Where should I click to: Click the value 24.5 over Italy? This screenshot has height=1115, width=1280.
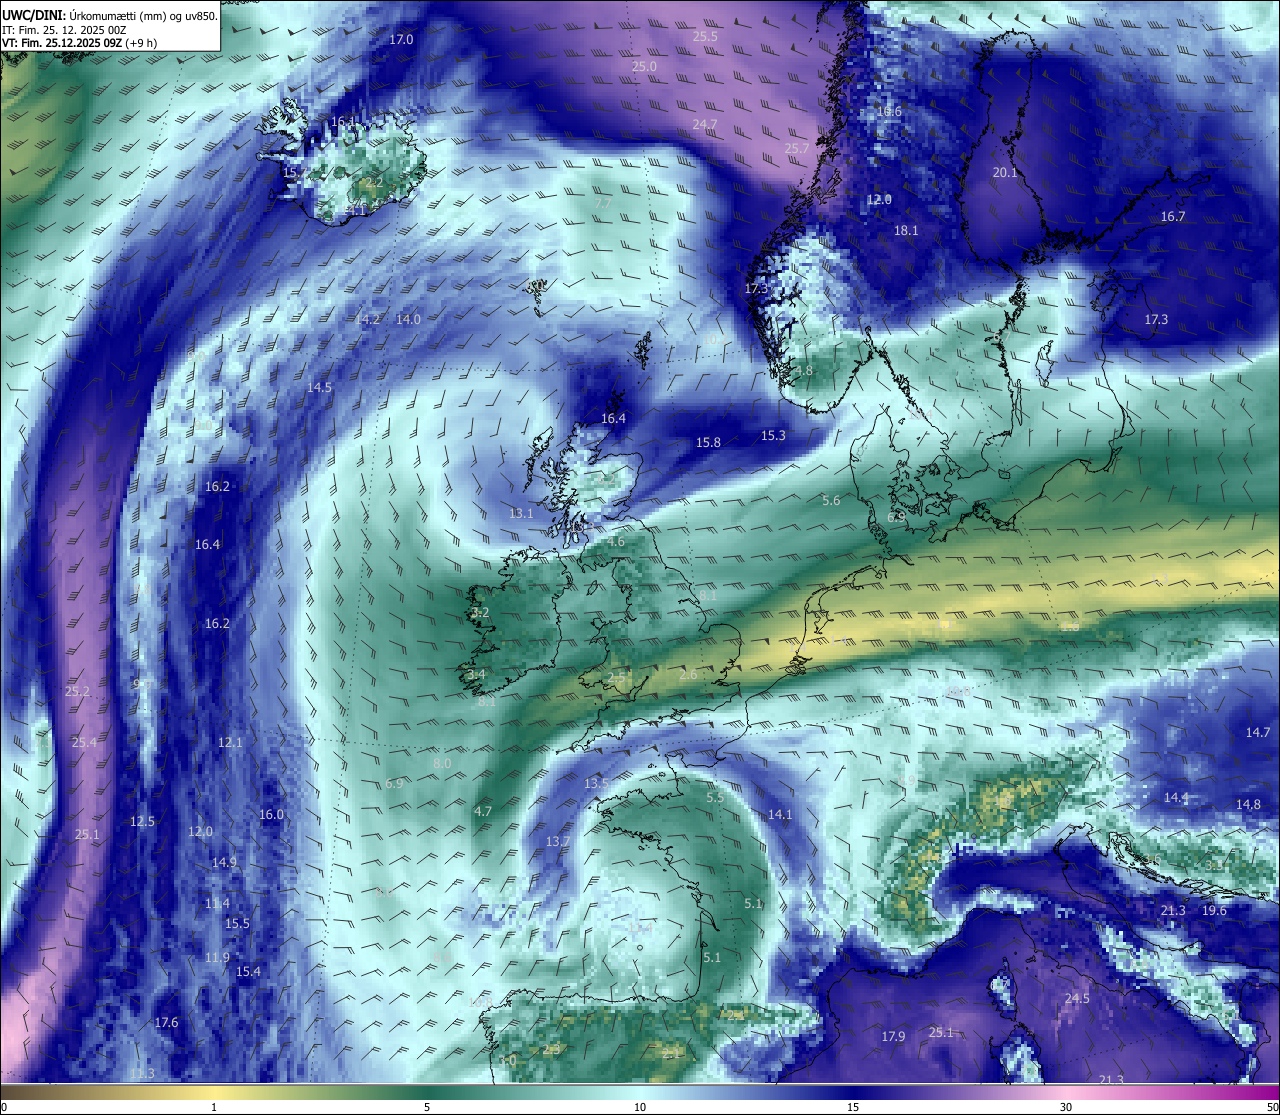[1077, 998]
